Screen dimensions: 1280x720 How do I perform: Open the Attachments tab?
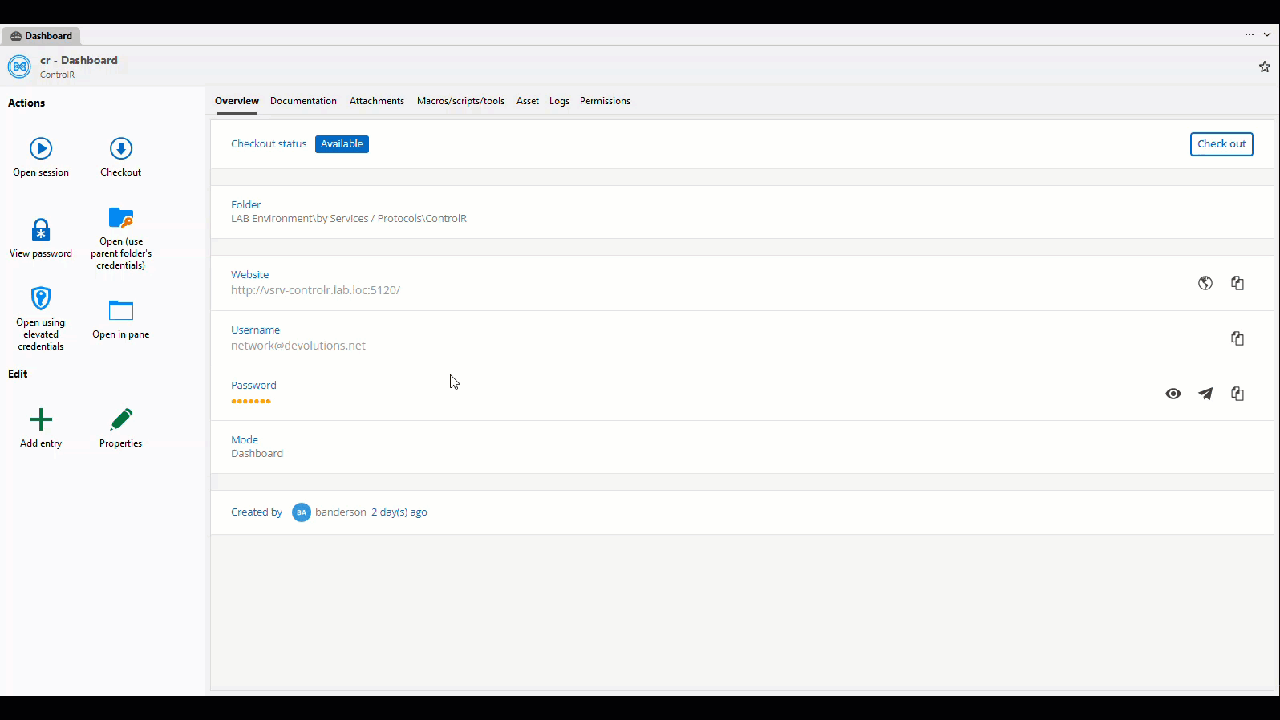point(376,101)
